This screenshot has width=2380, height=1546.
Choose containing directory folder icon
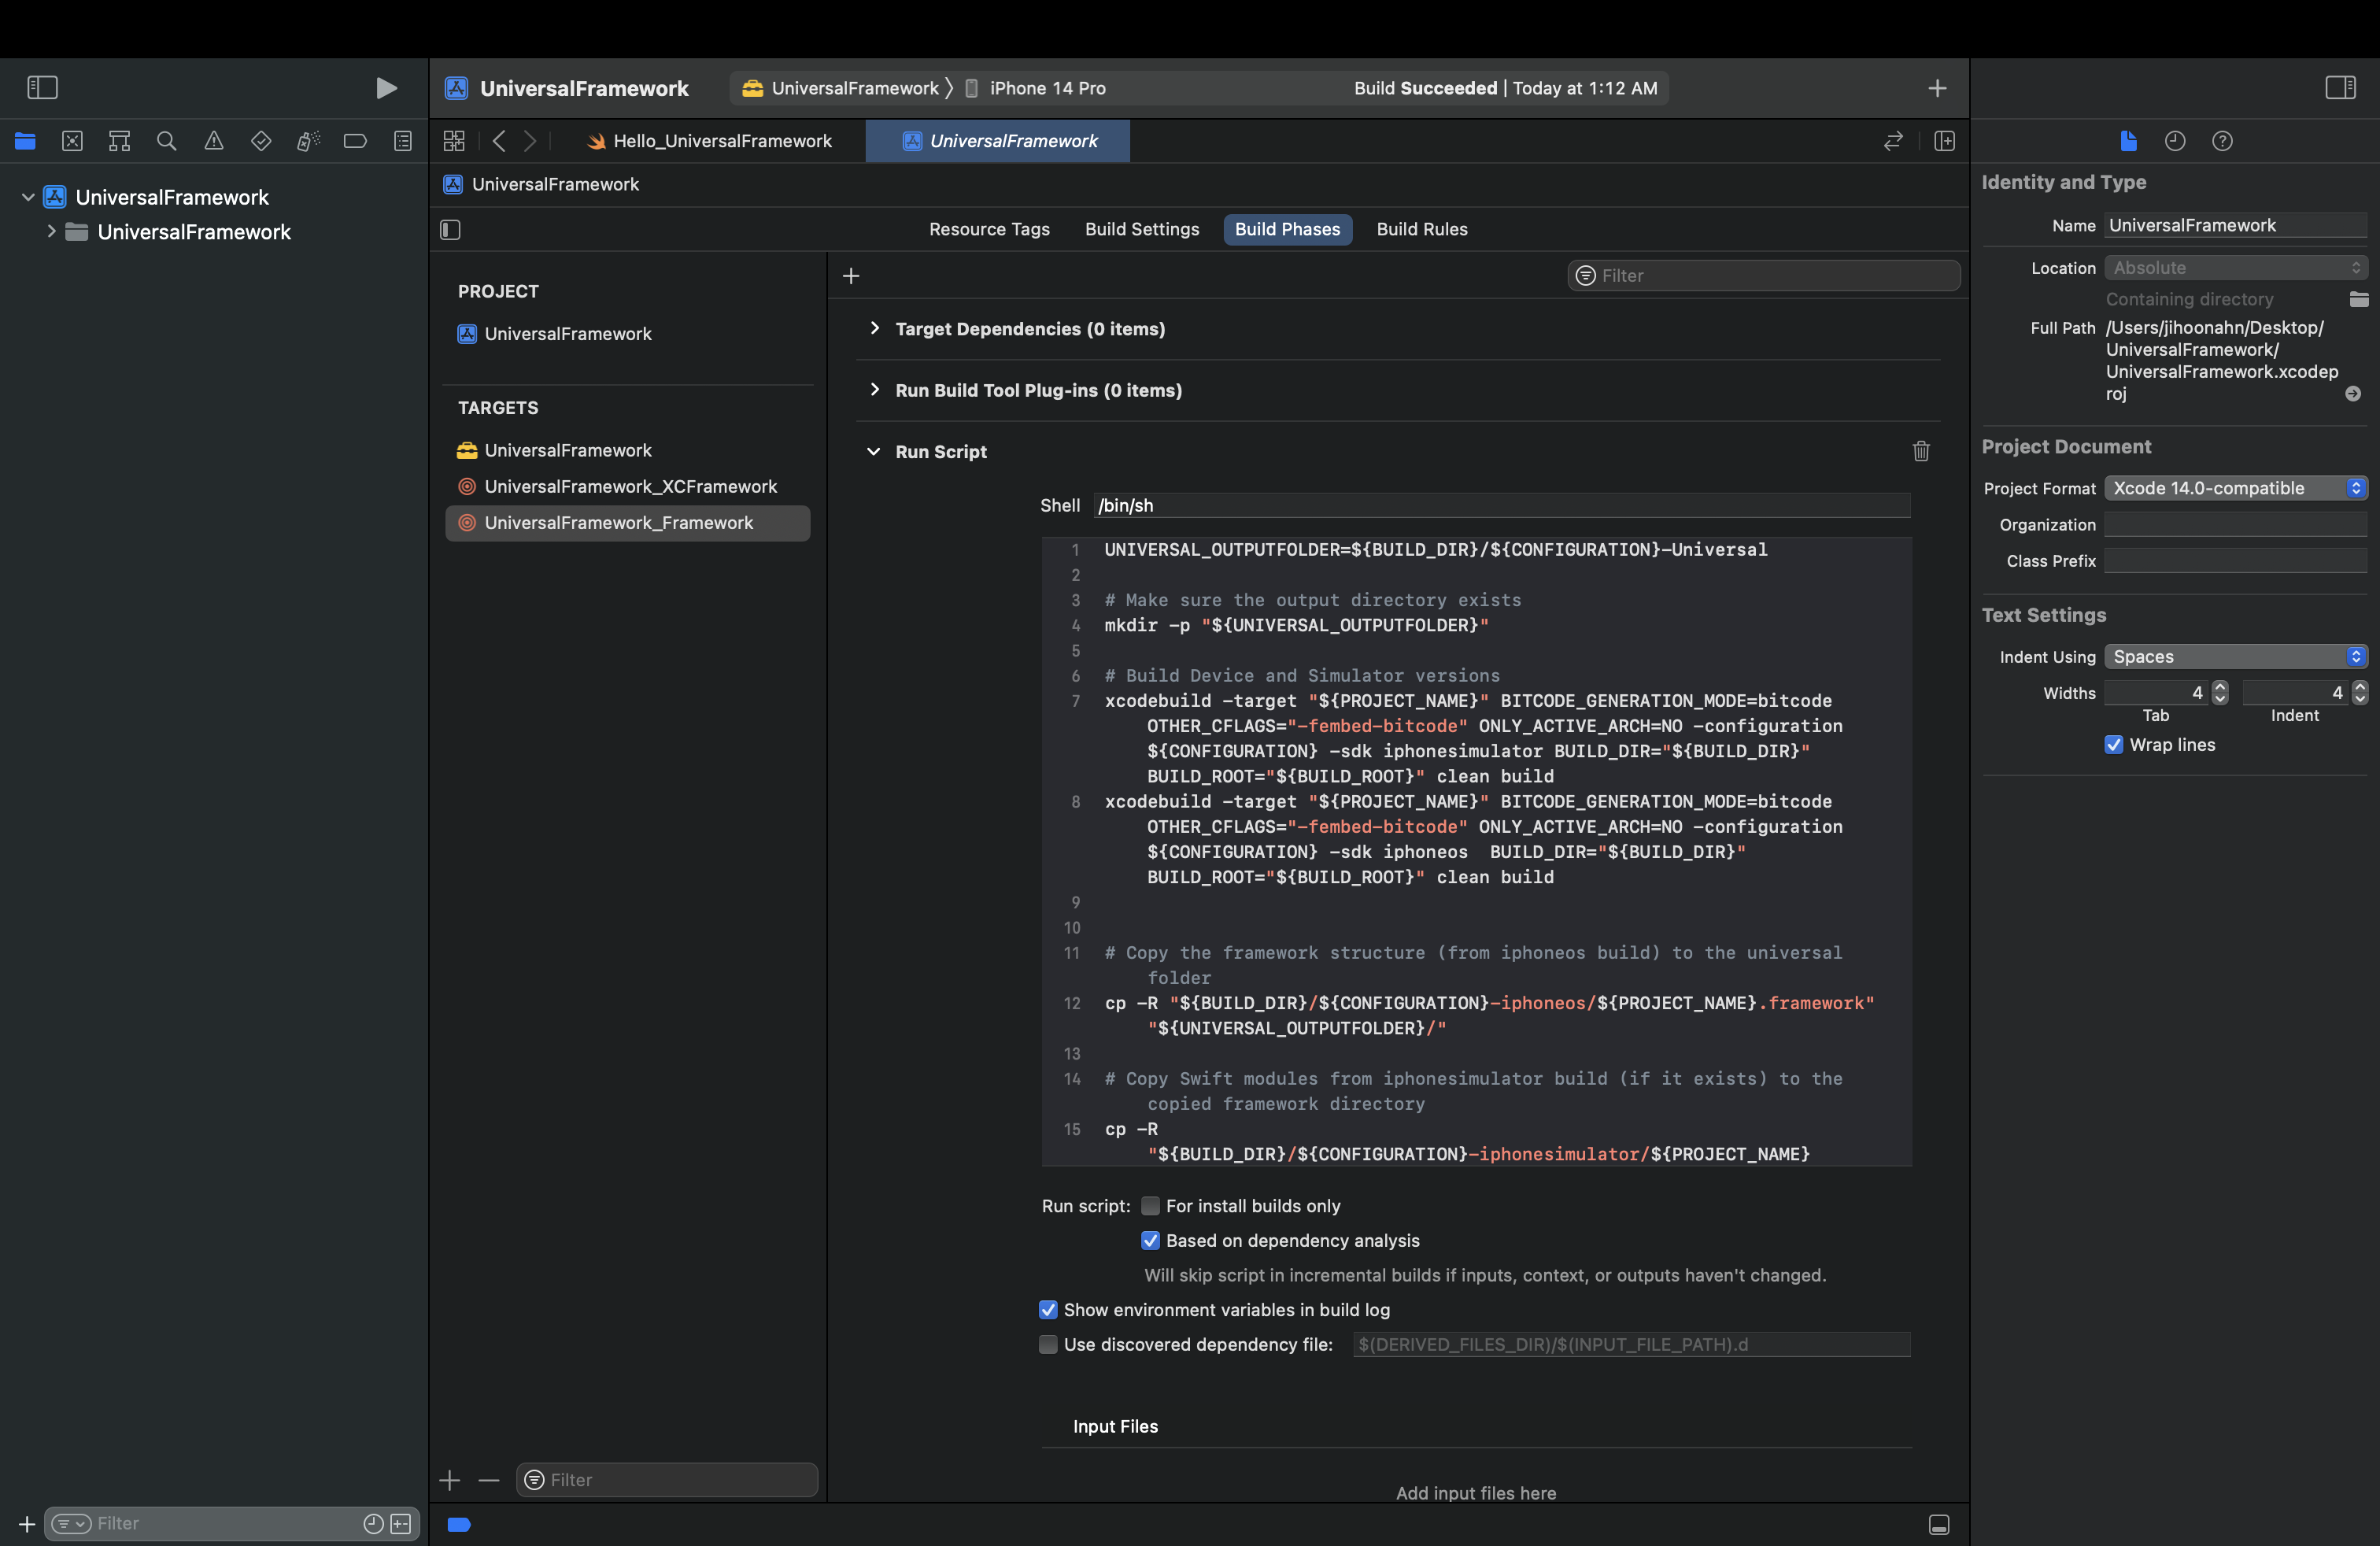click(2358, 299)
